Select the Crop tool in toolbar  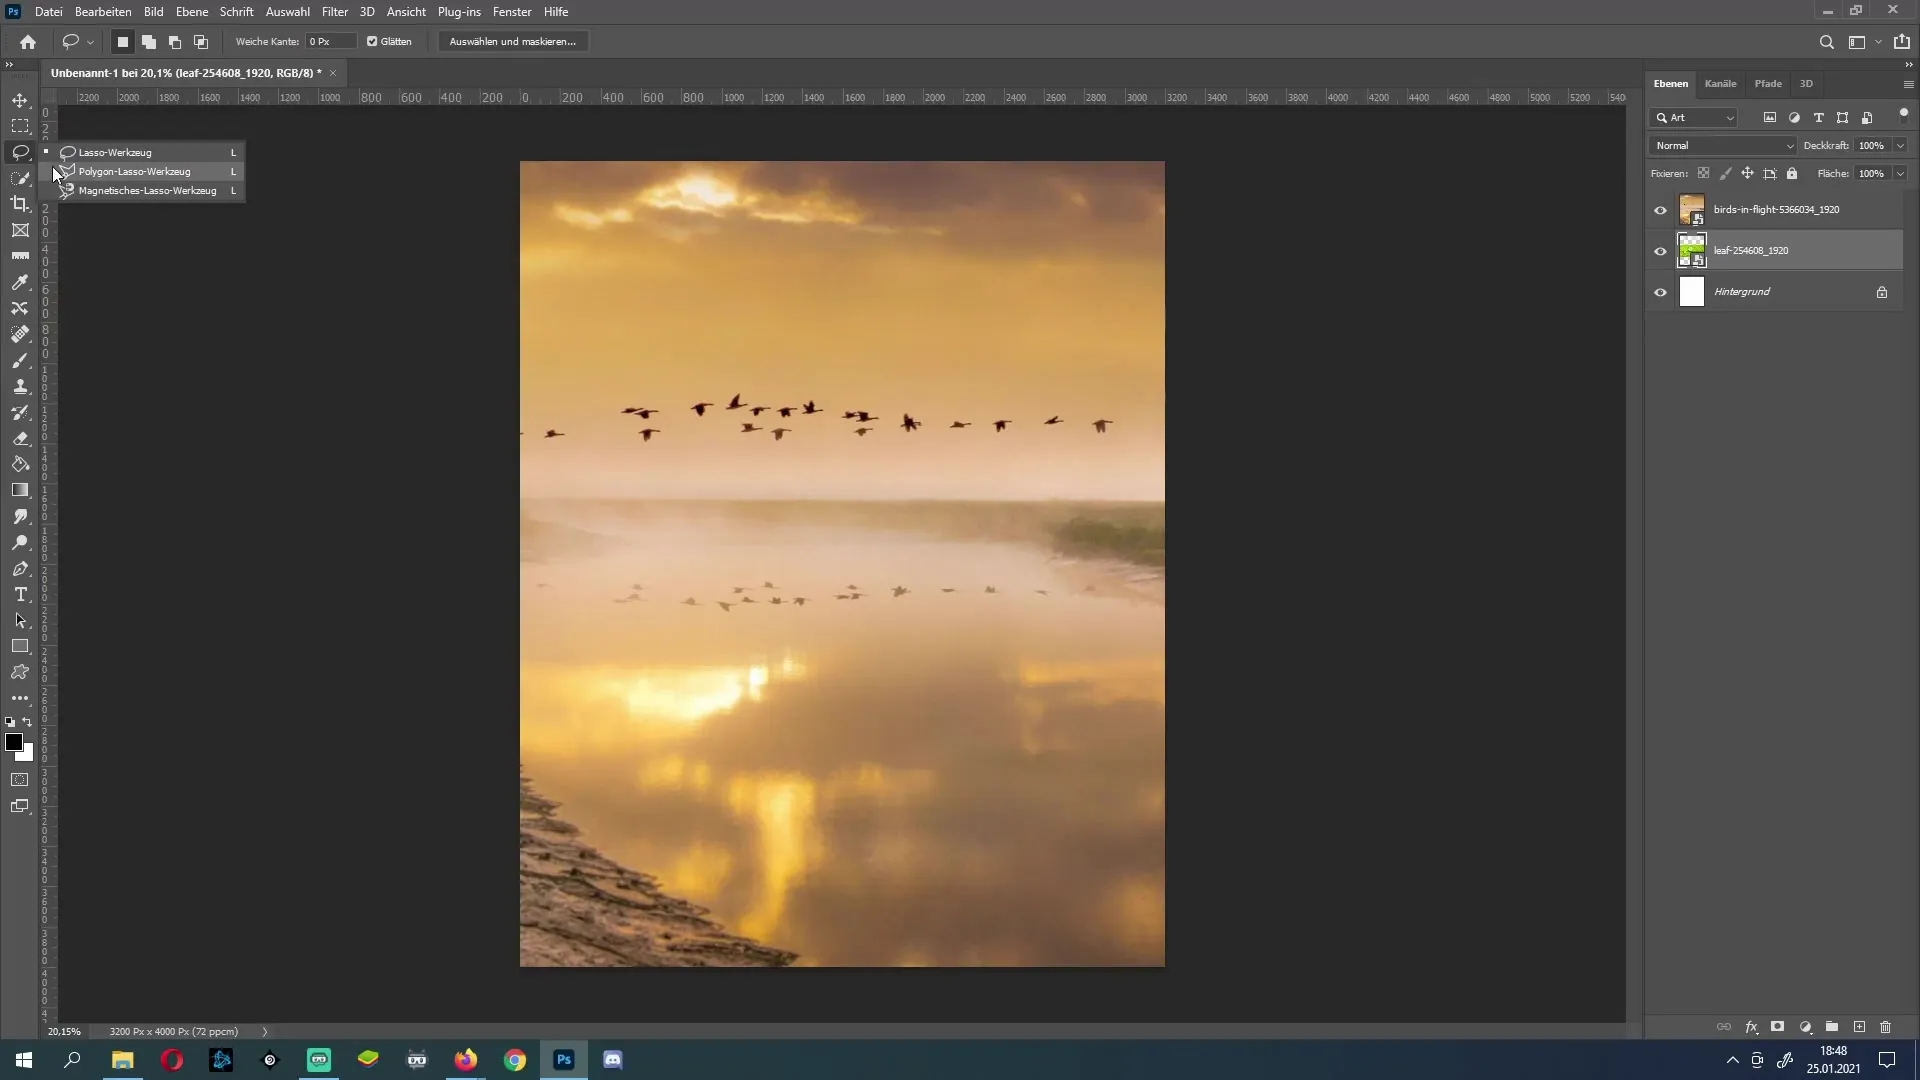click(x=20, y=204)
